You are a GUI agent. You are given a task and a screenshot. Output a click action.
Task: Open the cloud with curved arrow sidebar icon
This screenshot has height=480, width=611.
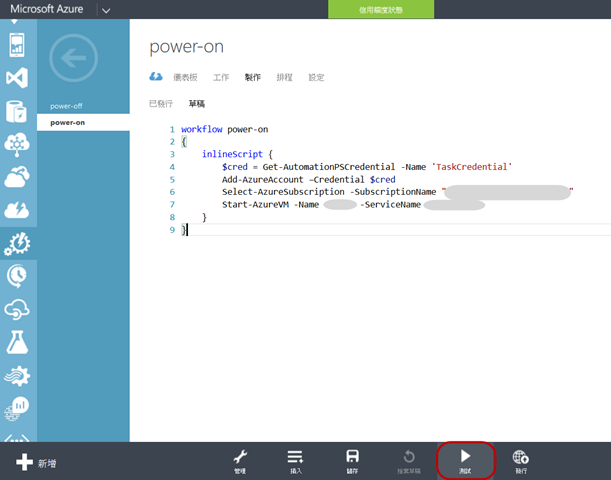(x=17, y=177)
